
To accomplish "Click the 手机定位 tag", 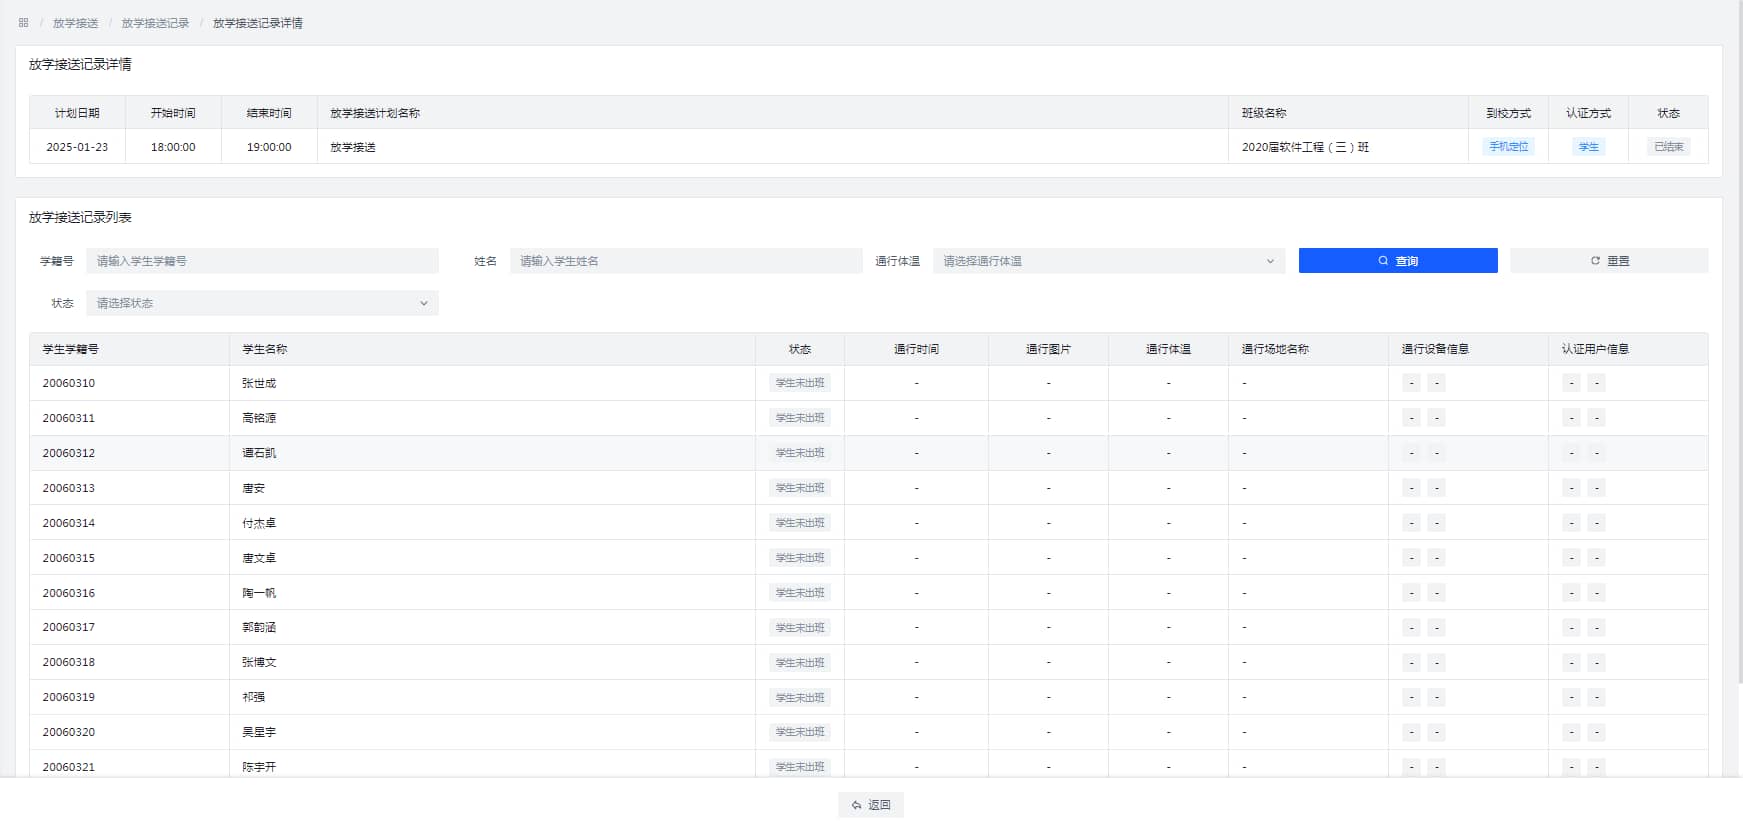I will (1508, 147).
